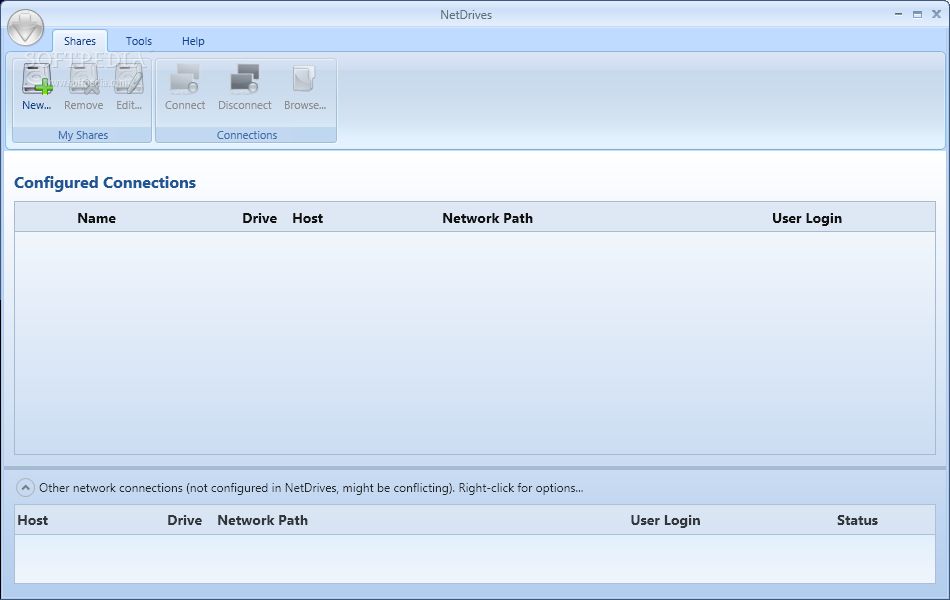950x600 pixels.
Task: Switch to the Shares tab
Action: (x=80, y=41)
